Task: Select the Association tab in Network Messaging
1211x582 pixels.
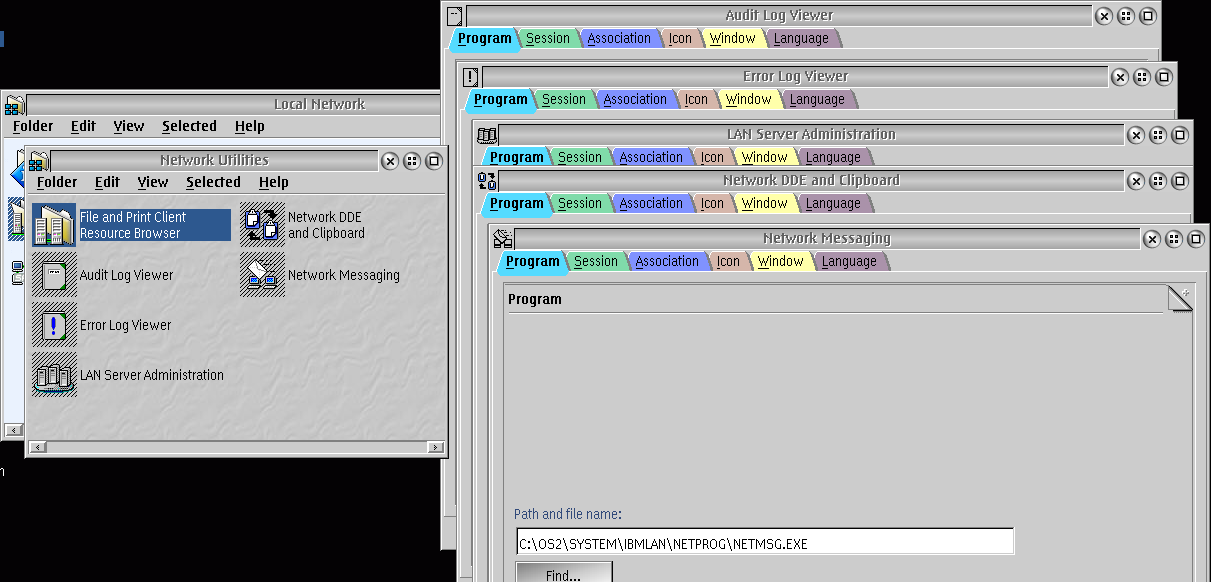Action: (666, 262)
